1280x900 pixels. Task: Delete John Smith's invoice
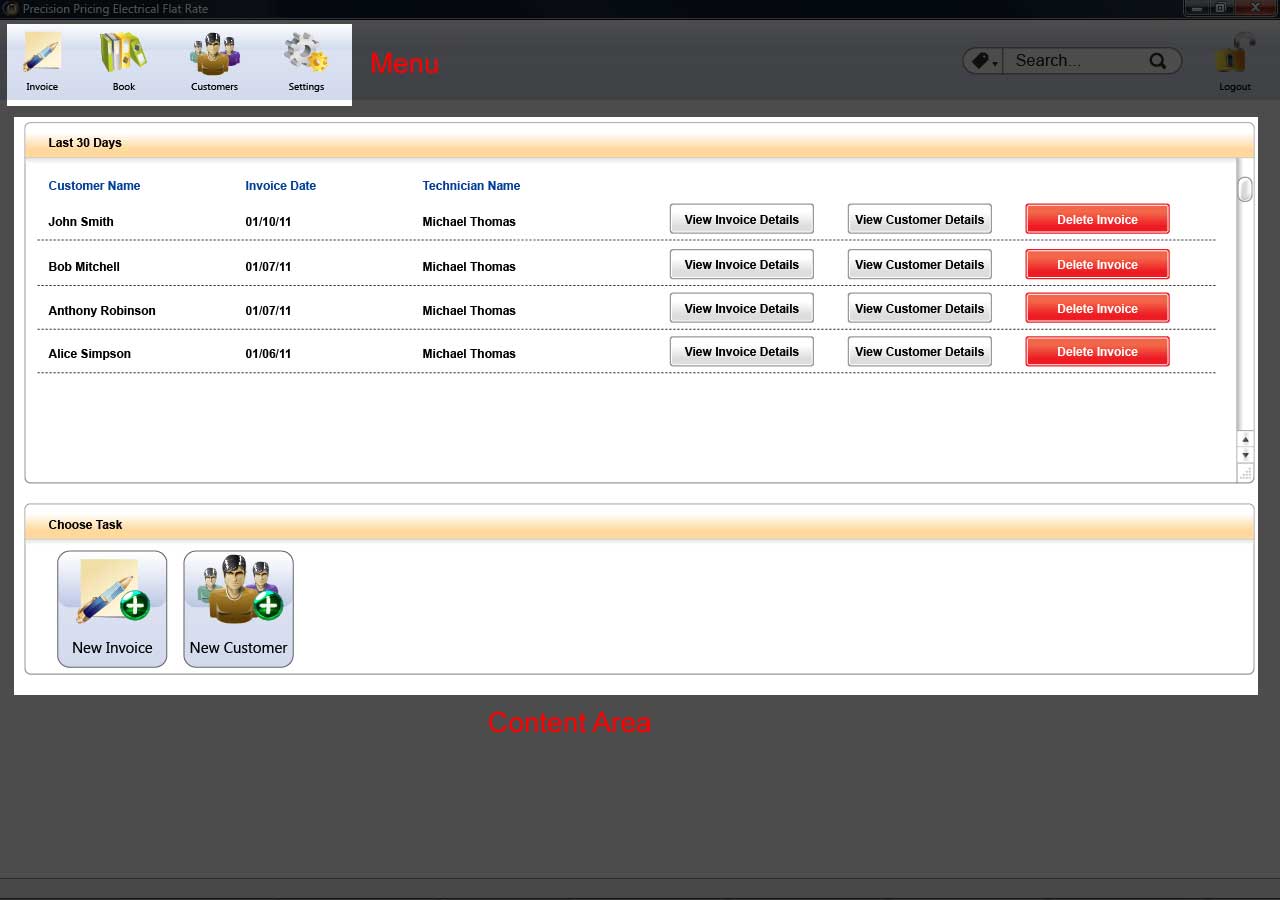pos(1097,219)
